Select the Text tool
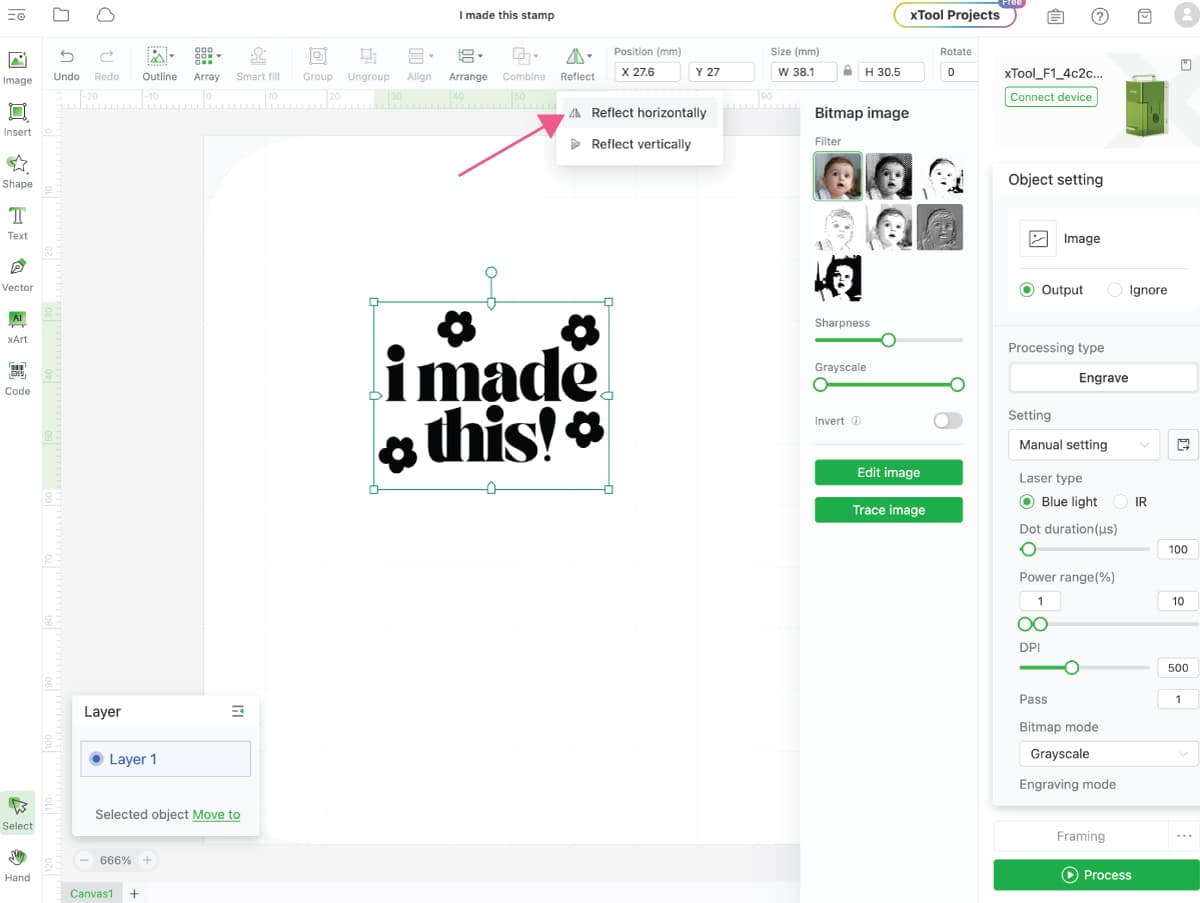Viewport: 1200px width, 903px height. click(17, 222)
